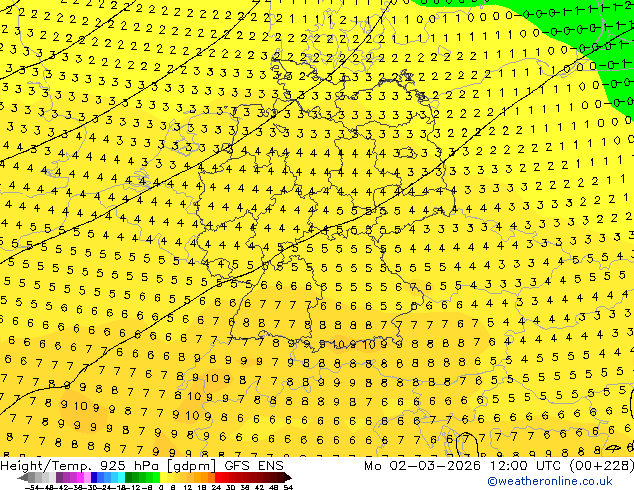This screenshot has width=634, height=490.
Task: Pick the bright red legend swatch at 24
Action: coord(218,477)
